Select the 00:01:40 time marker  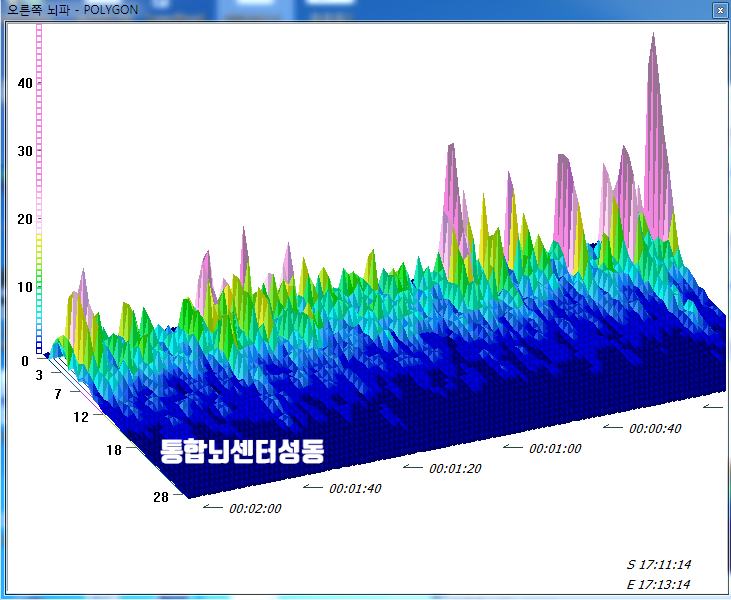[355, 488]
